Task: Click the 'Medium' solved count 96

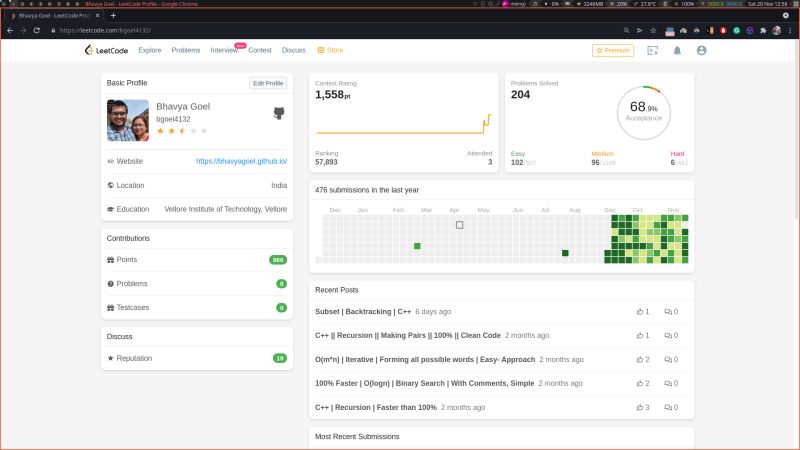Action: point(595,162)
